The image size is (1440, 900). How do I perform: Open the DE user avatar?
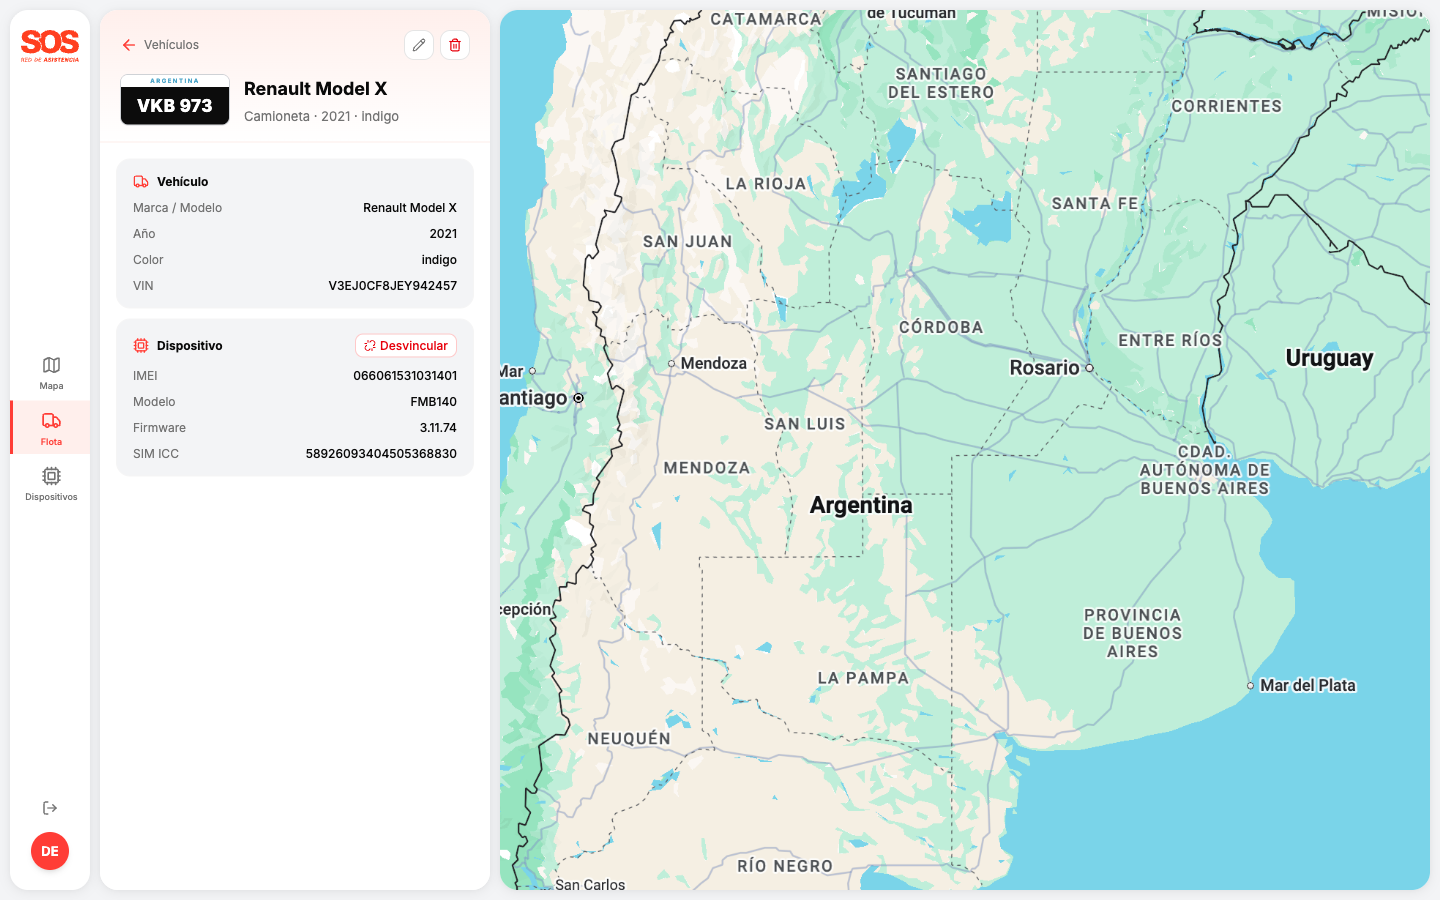click(x=50, y=851)
